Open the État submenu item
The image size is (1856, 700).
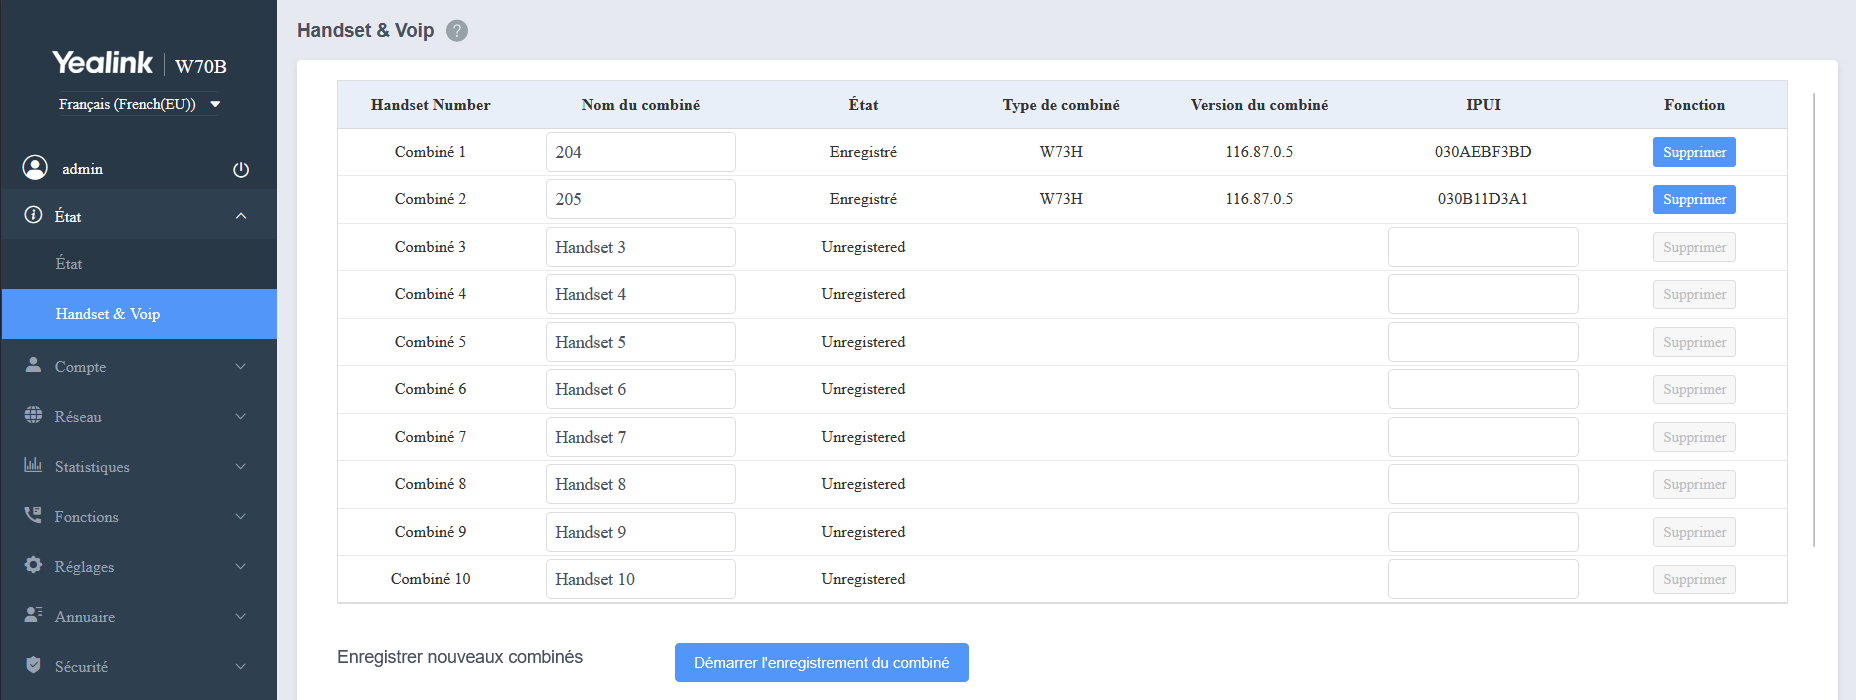(x=69, y=264)
